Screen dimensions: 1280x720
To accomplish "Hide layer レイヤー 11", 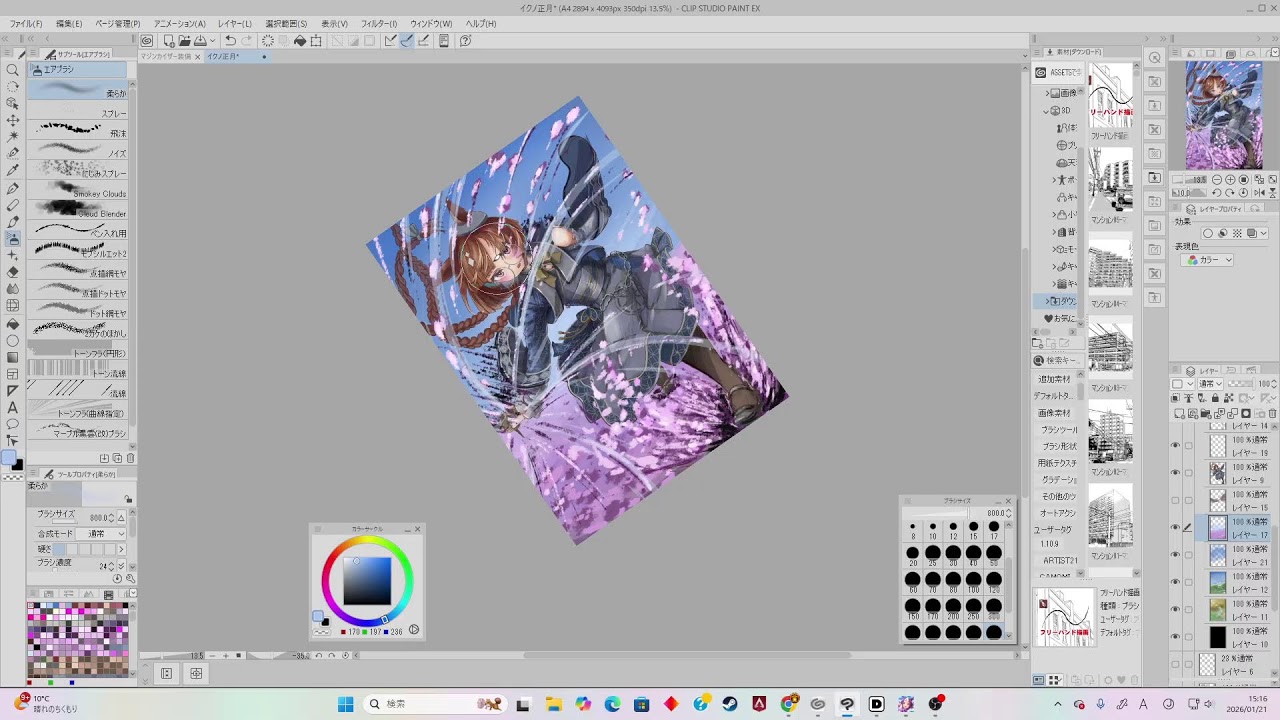I will pyautogui.click(x=1175, y=610).
